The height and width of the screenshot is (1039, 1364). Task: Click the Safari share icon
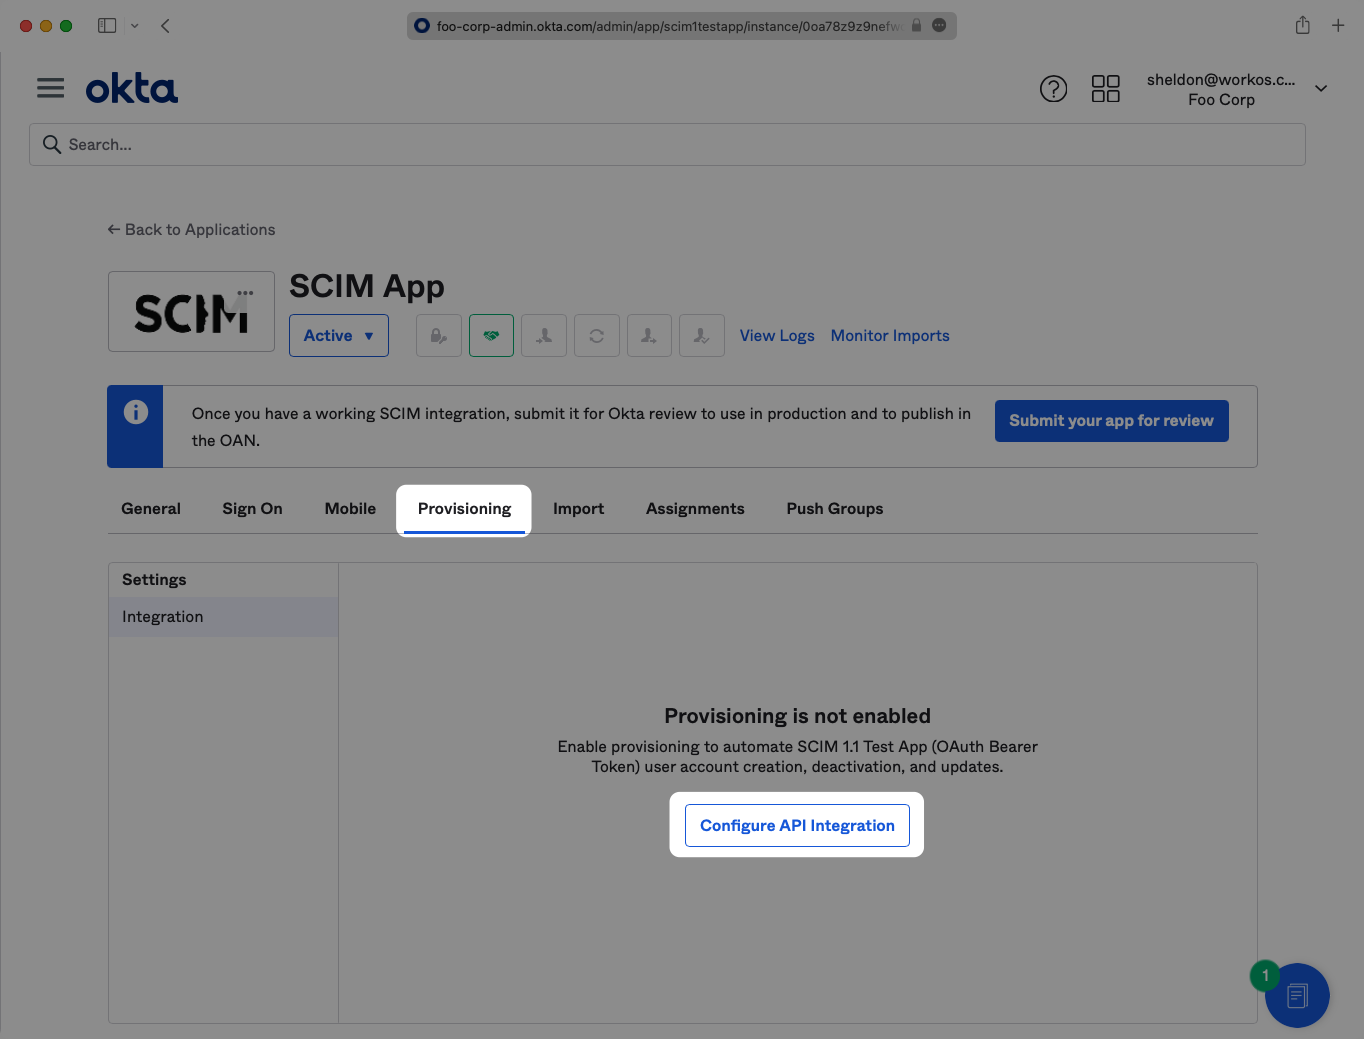click(x=1302, y=26)
